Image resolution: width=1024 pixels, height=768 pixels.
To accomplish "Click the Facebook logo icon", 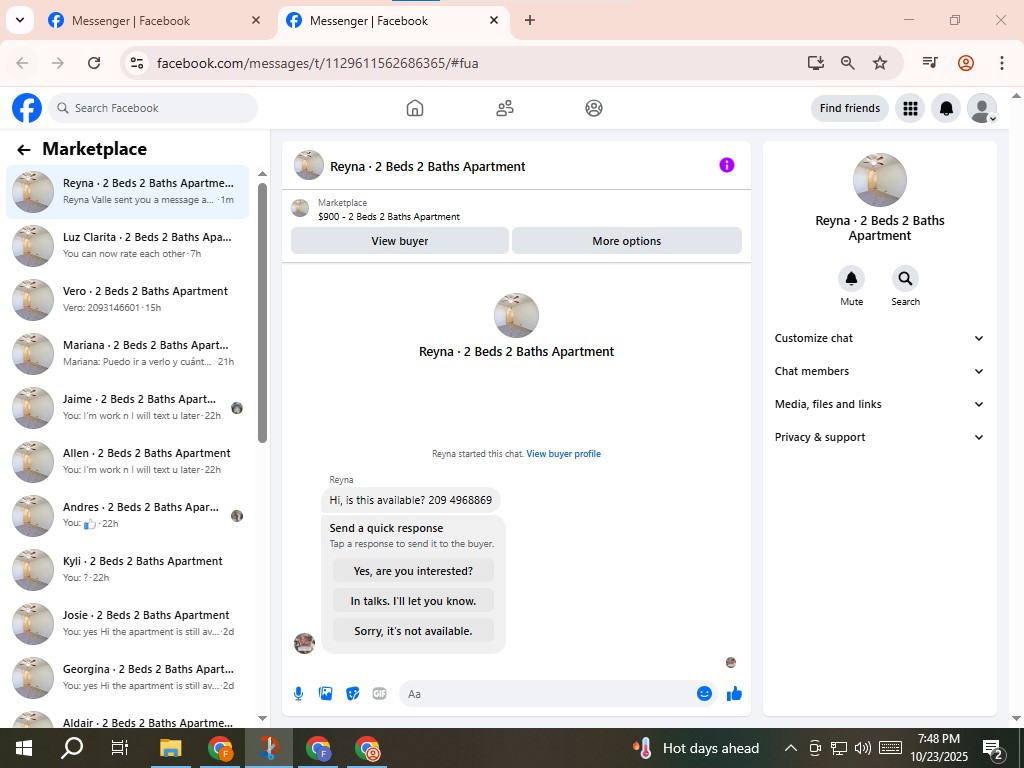I will [x=27, y=108].
